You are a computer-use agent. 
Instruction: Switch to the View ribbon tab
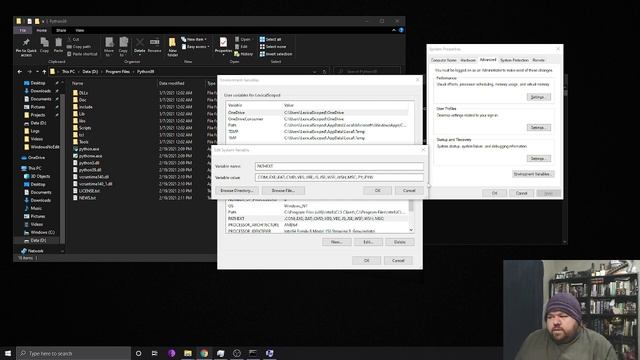pos(80,30)
